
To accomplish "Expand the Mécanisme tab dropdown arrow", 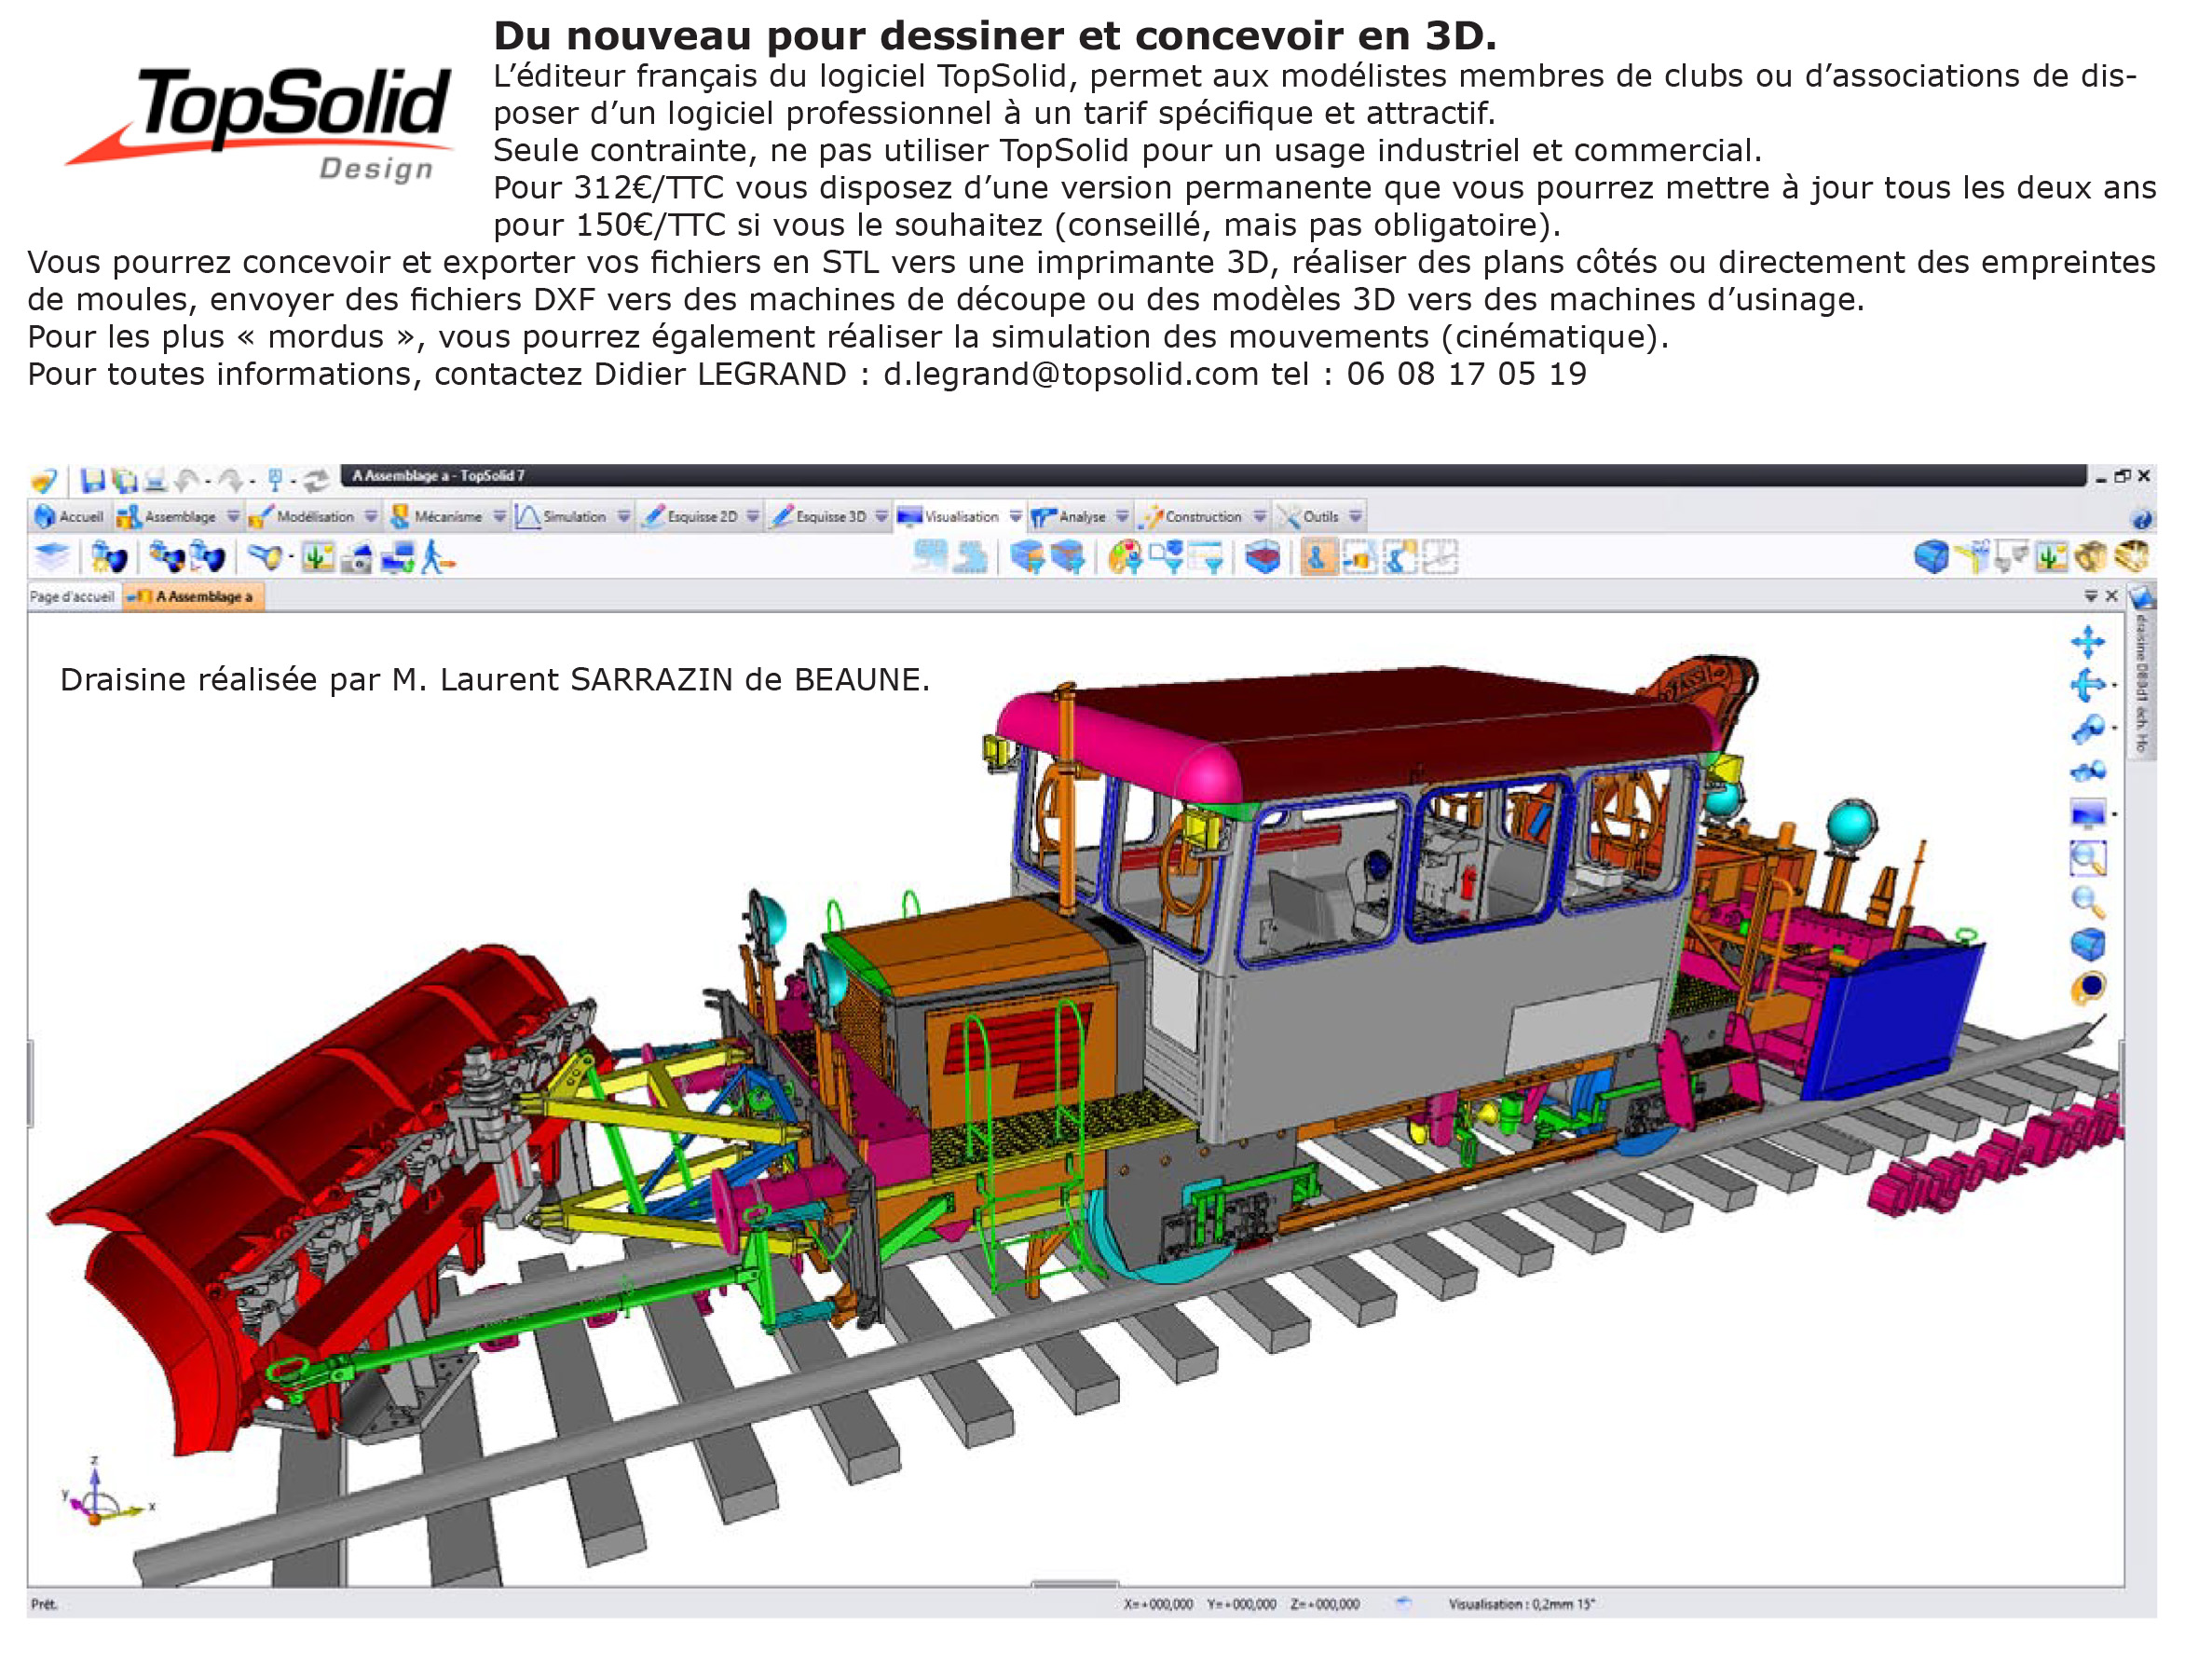I will [x=499, y=516].
